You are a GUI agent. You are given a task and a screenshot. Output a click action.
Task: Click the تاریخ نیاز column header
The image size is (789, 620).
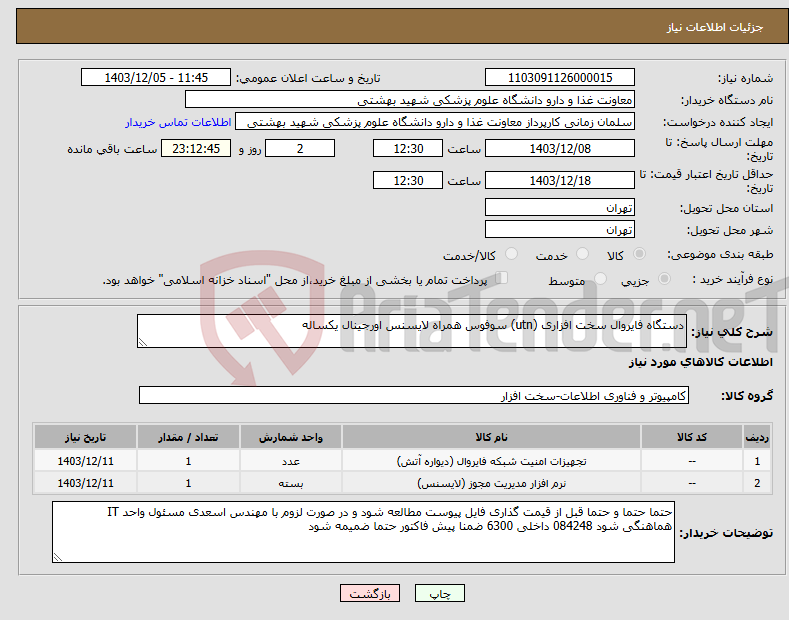[x=86, y=437]
